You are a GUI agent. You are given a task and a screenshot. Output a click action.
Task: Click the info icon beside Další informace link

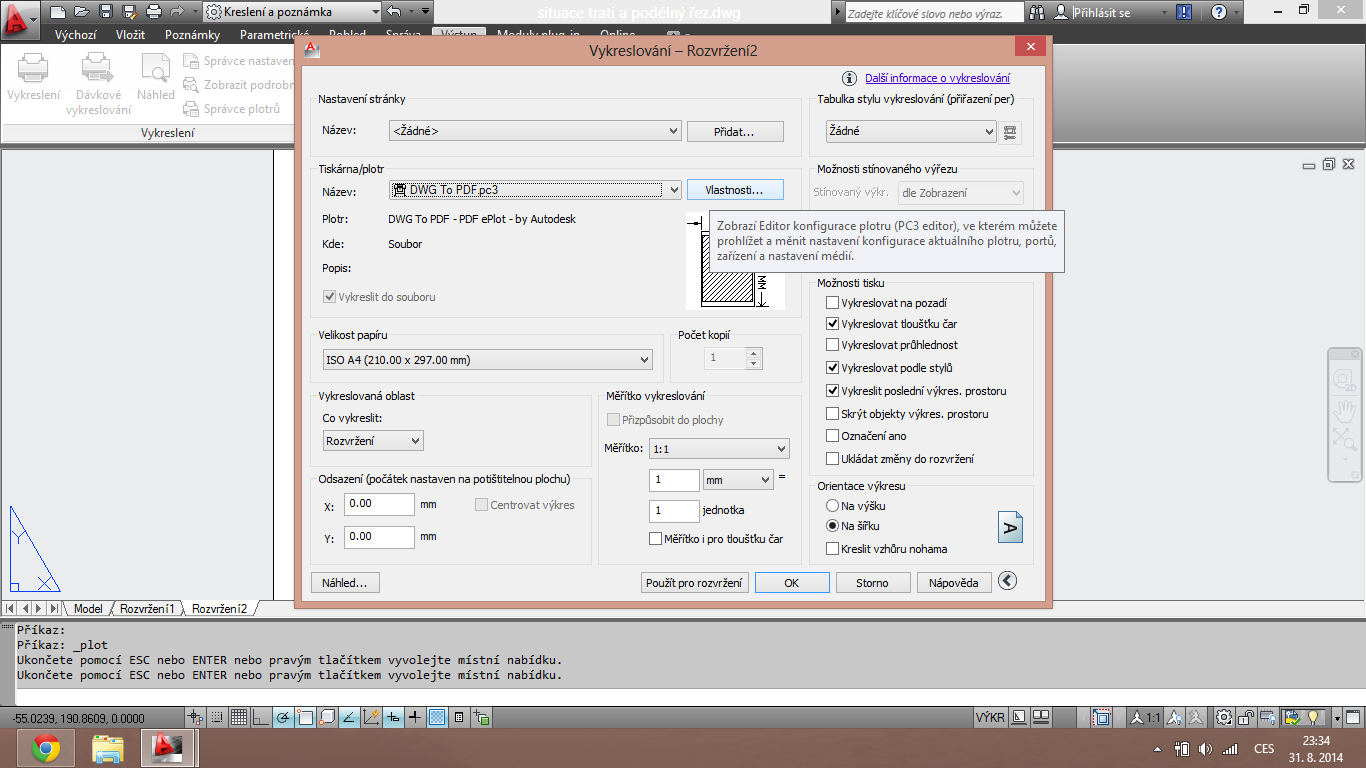click(x=849, y=78)
